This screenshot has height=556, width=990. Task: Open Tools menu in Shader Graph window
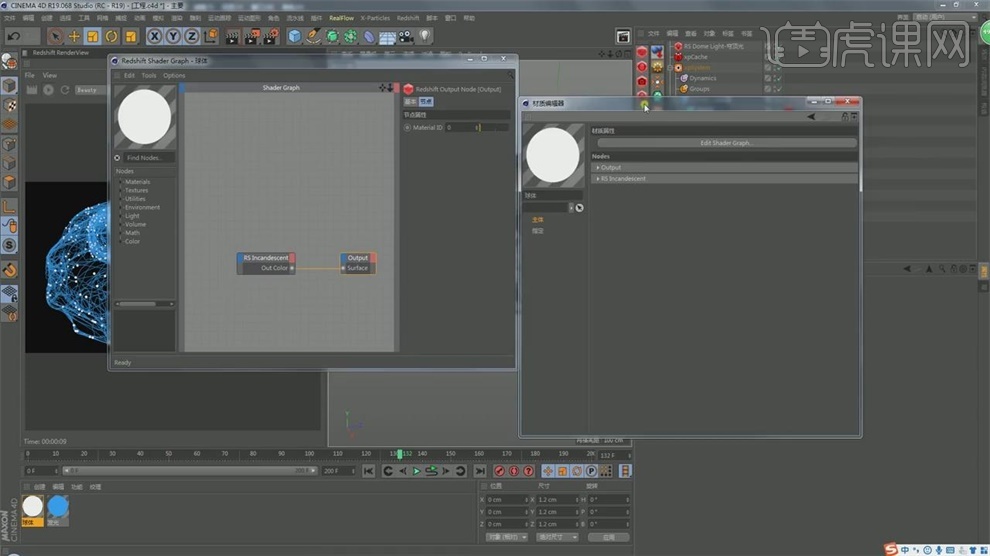click(149, 75)
